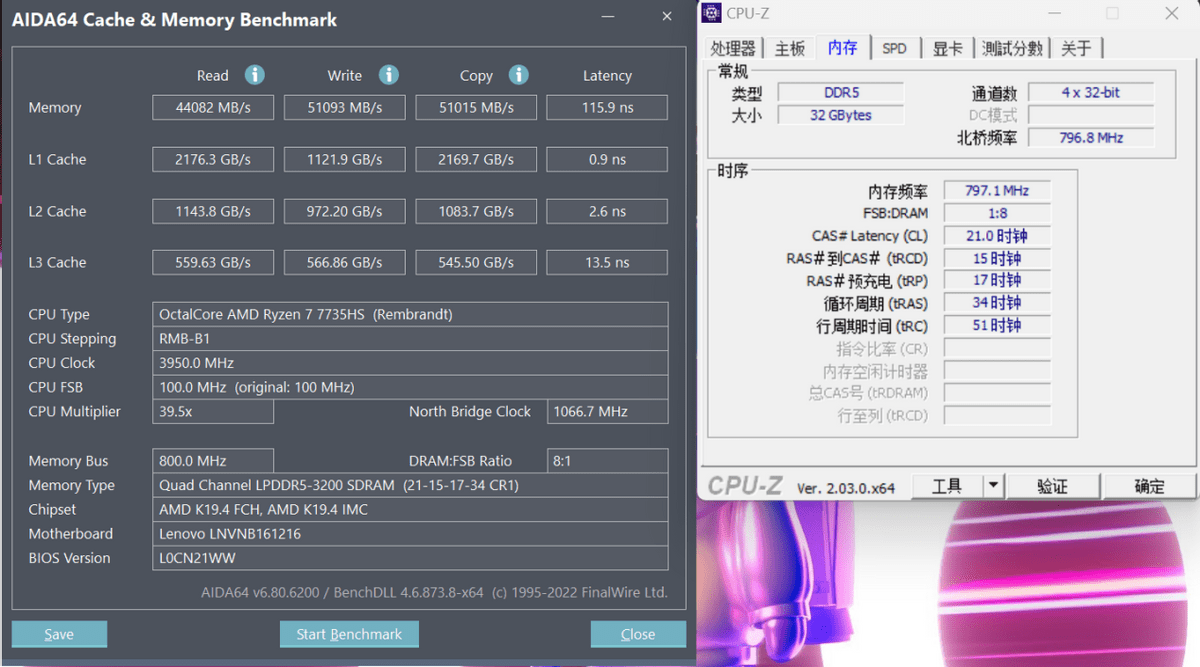Screen dimensions: 1200x667
Task: Minimize the AIDA64 benchmark window
Action: (608, 17)
